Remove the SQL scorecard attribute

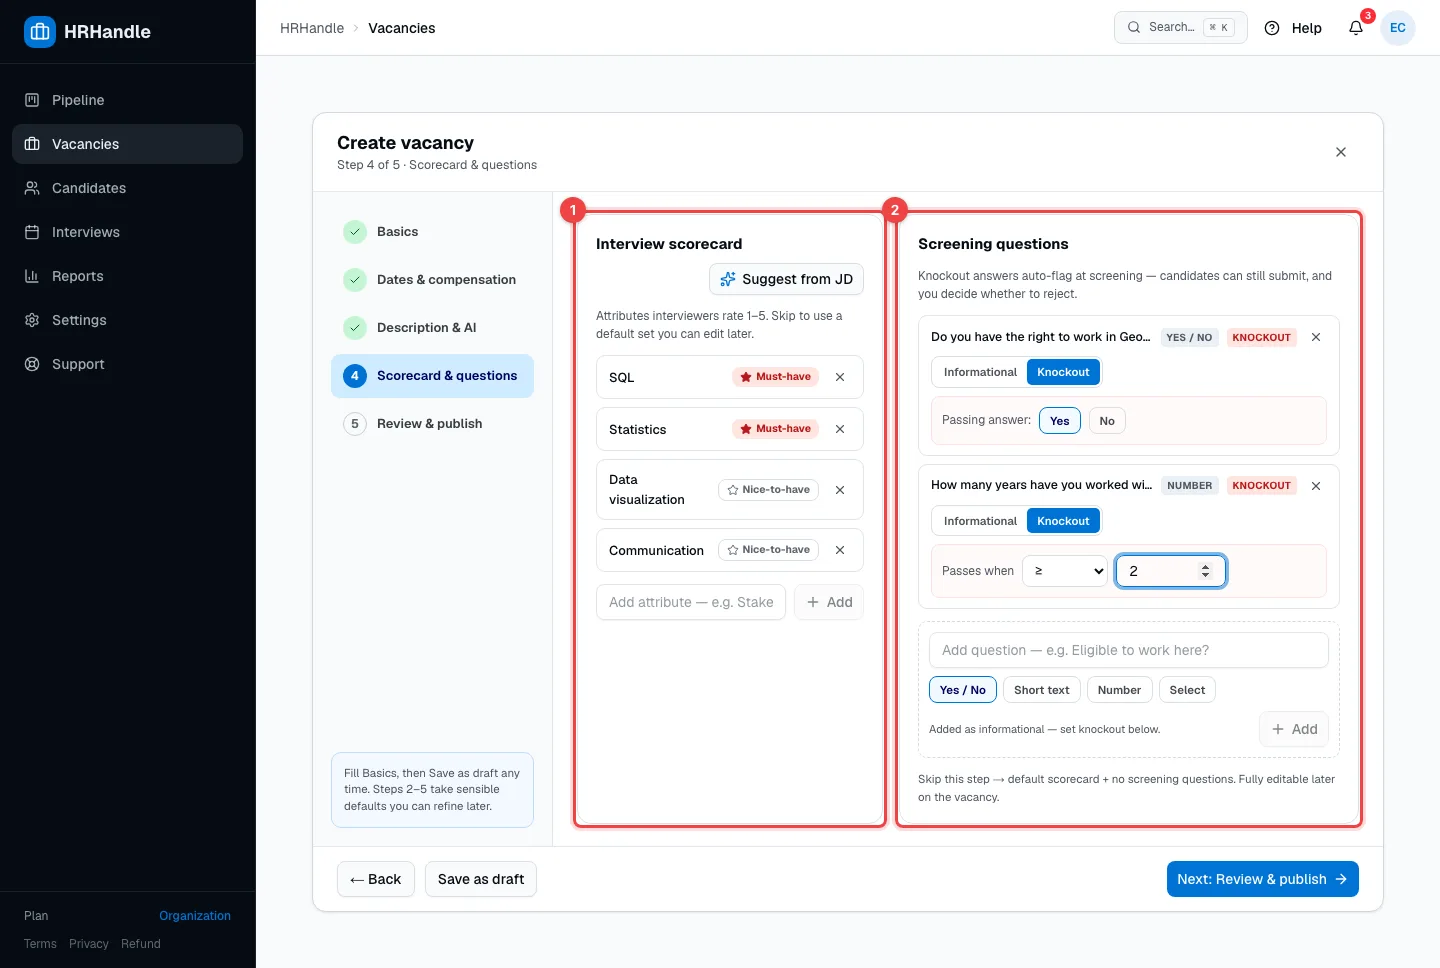coord(840,377)
